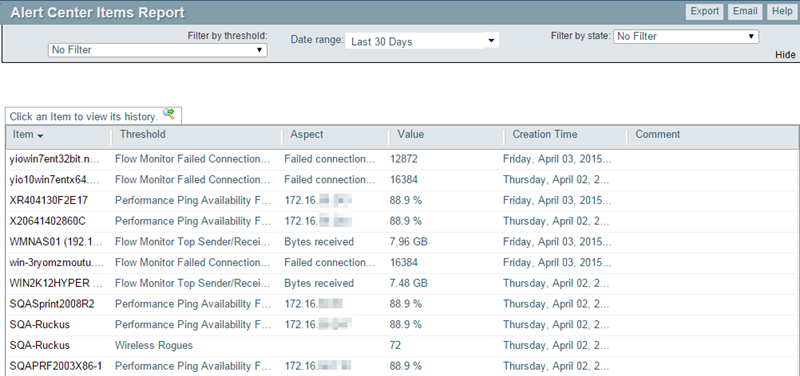Click value 7.96 GB

[x=409, y=242]
